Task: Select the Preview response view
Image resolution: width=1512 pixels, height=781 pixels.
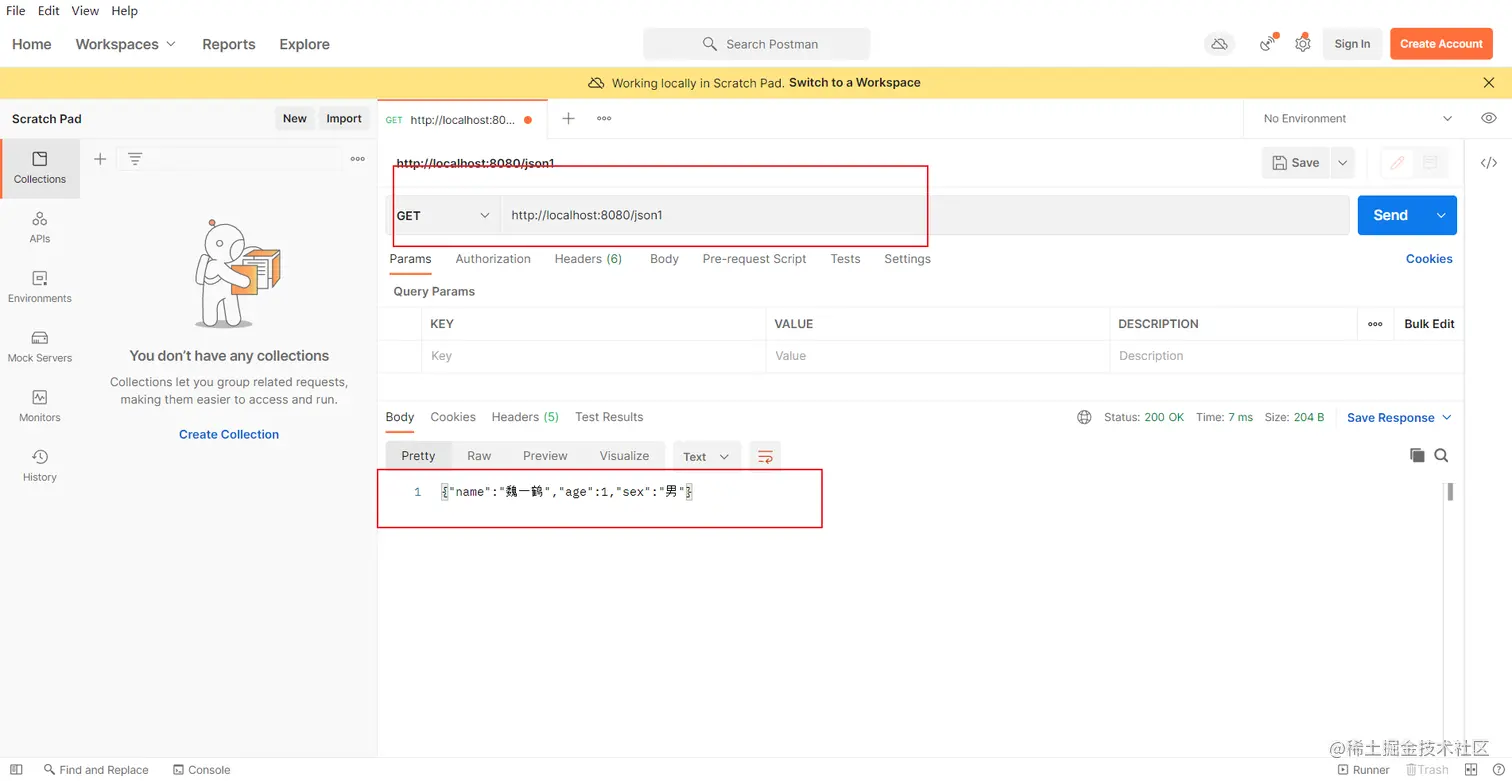Action: (545, 456)
